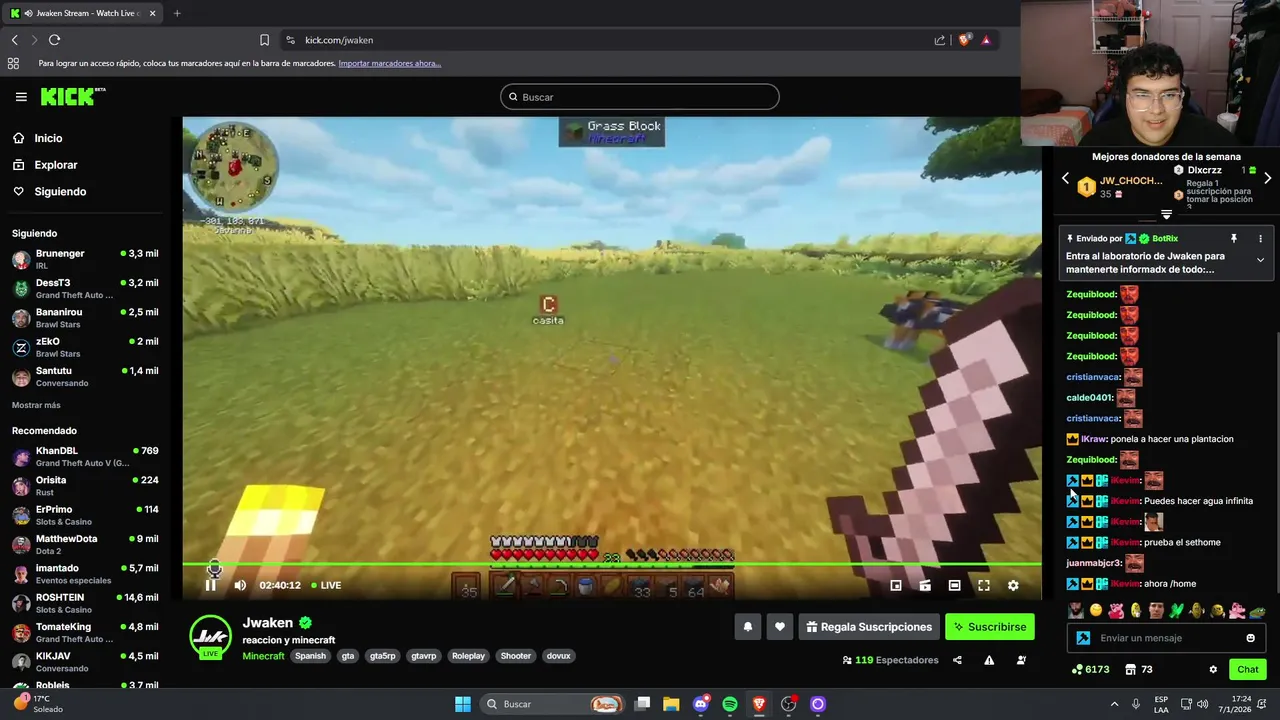Click the 6173 points balance icon
This screenshot has width=1280, height=720.
click(1077, 670)
